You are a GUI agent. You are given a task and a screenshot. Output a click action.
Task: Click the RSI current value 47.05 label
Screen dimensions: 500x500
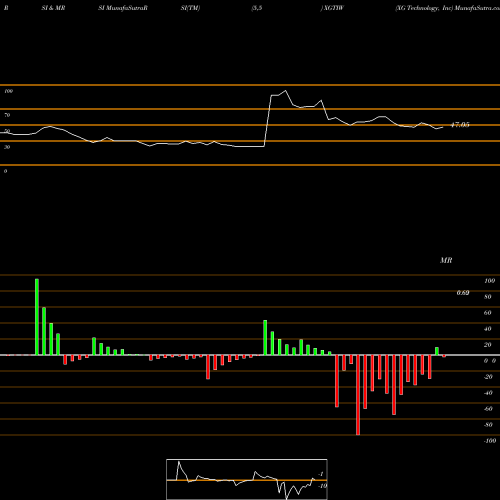(x=460, y=125)
